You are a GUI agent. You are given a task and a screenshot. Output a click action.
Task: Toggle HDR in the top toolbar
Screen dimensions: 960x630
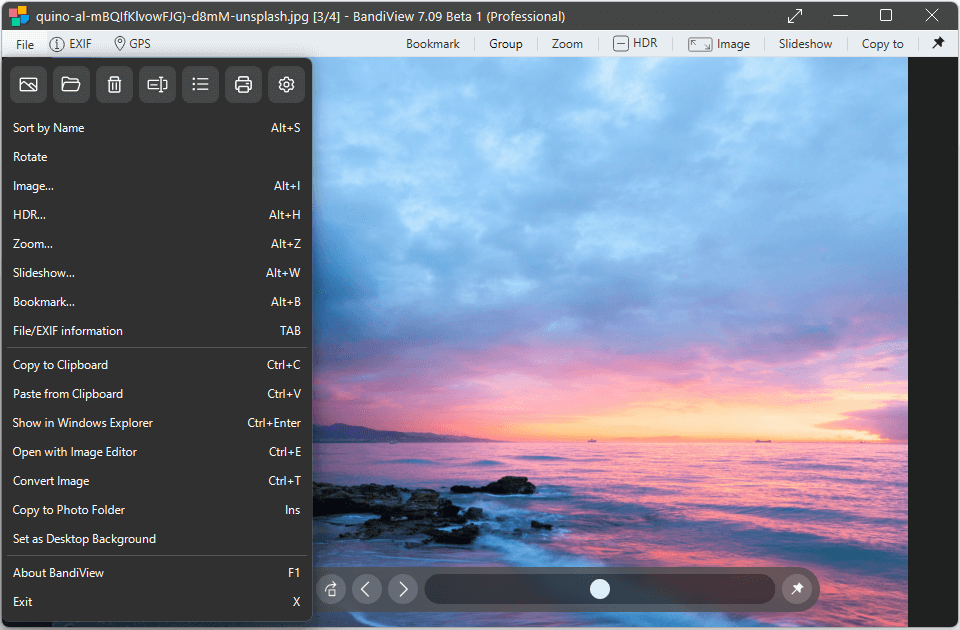635,43
